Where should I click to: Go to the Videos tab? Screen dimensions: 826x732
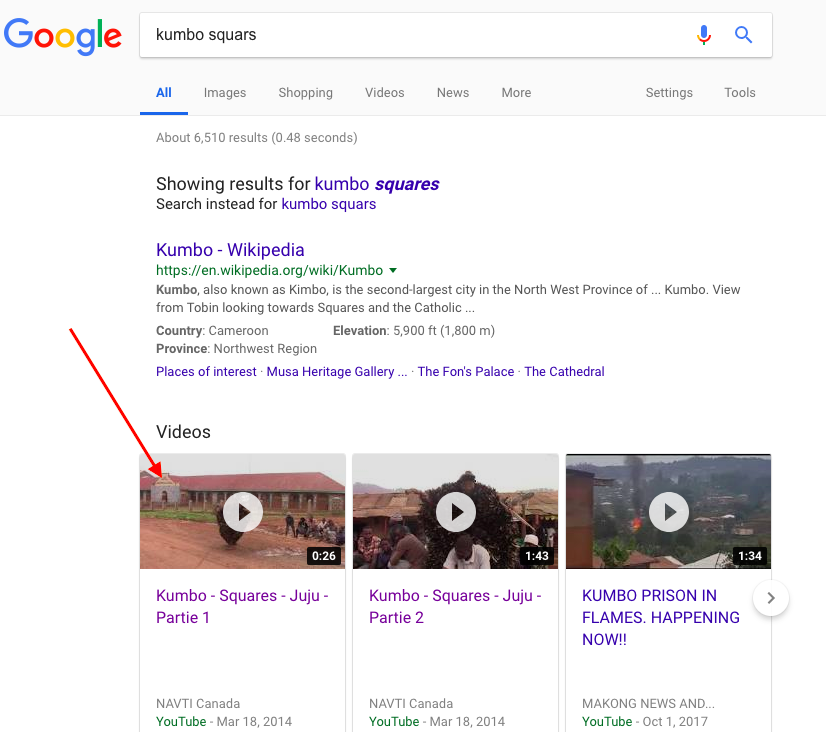pyautogui.click(x=385, y=93)
